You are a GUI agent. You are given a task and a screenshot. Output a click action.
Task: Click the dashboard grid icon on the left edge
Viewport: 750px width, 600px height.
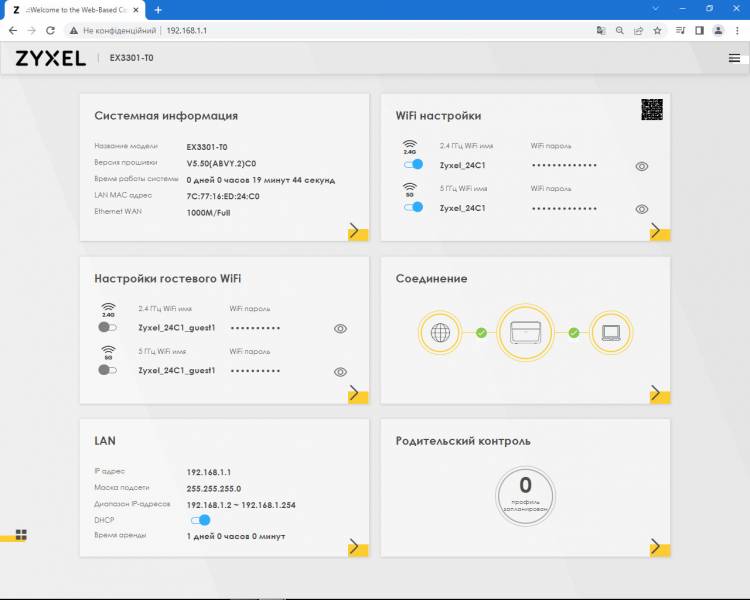click(x=21, y=534)
